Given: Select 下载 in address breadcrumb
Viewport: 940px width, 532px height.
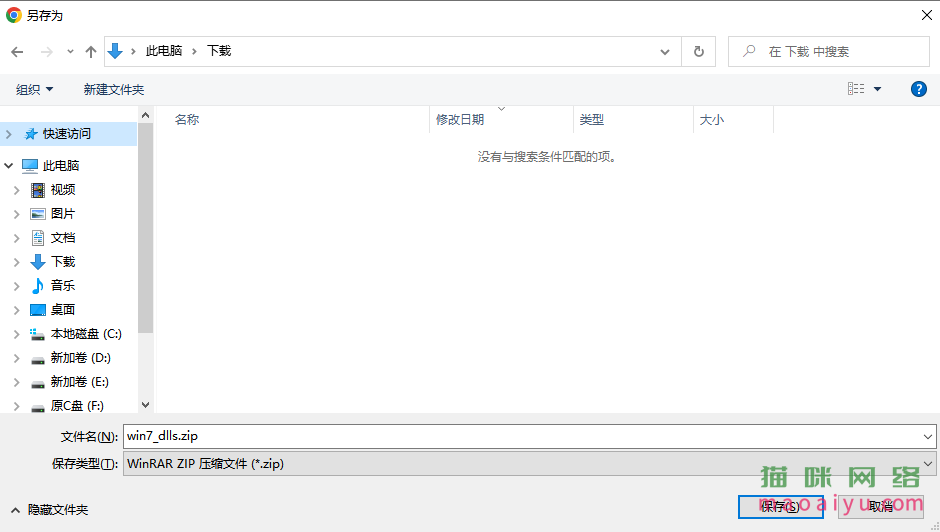Looking at the screenshot, I should [219, 51].
